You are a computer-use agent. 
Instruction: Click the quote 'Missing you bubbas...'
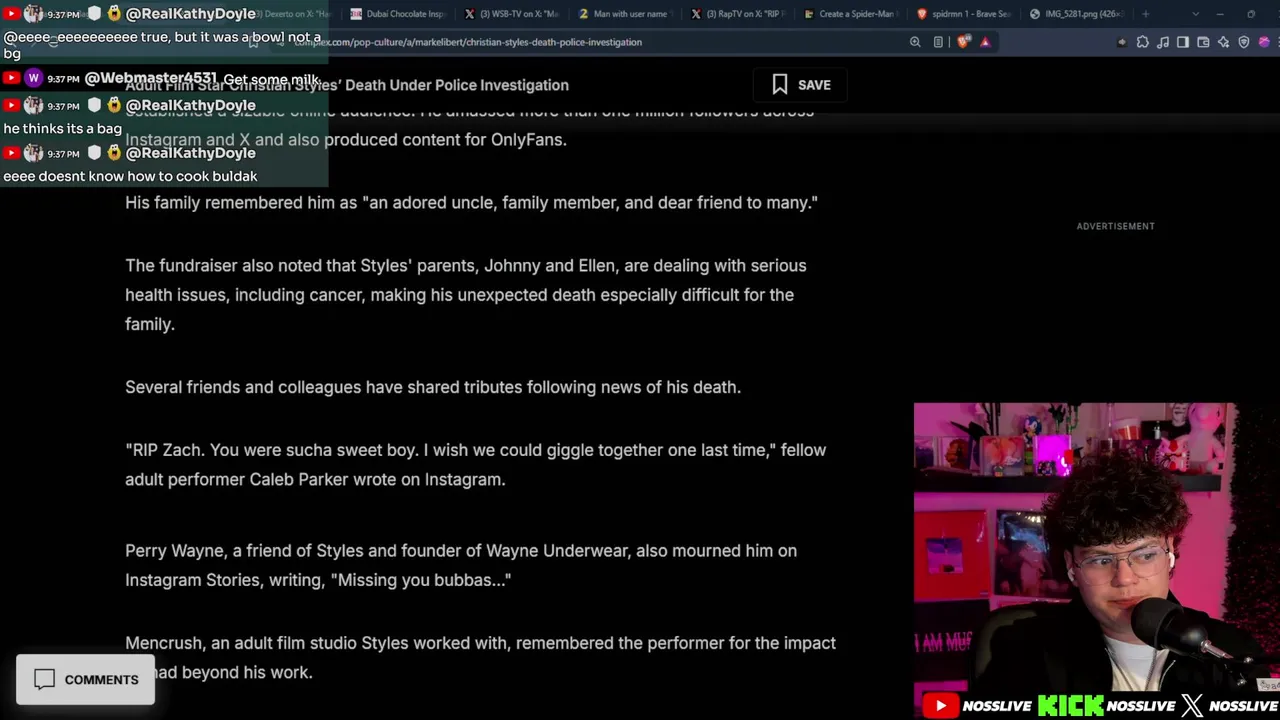(x=421, y=580)
